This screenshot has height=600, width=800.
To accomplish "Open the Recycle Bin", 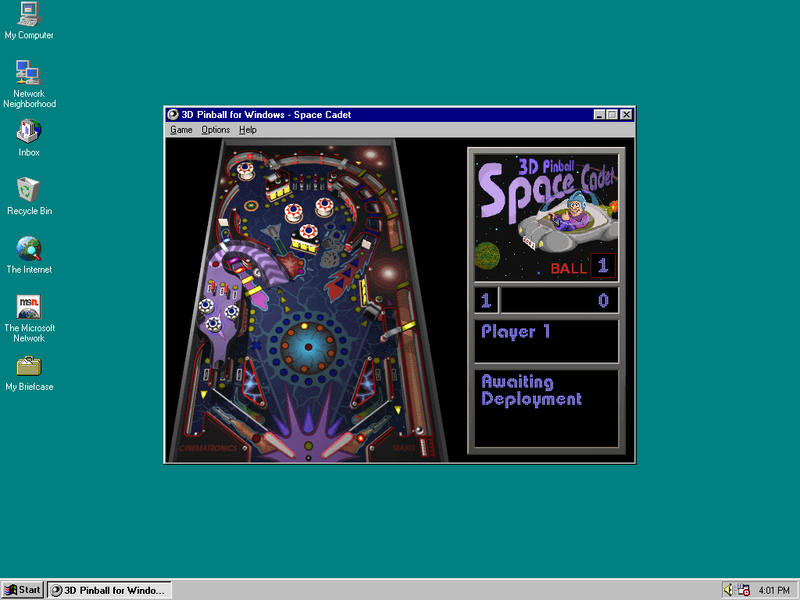I will coord(28,190).
